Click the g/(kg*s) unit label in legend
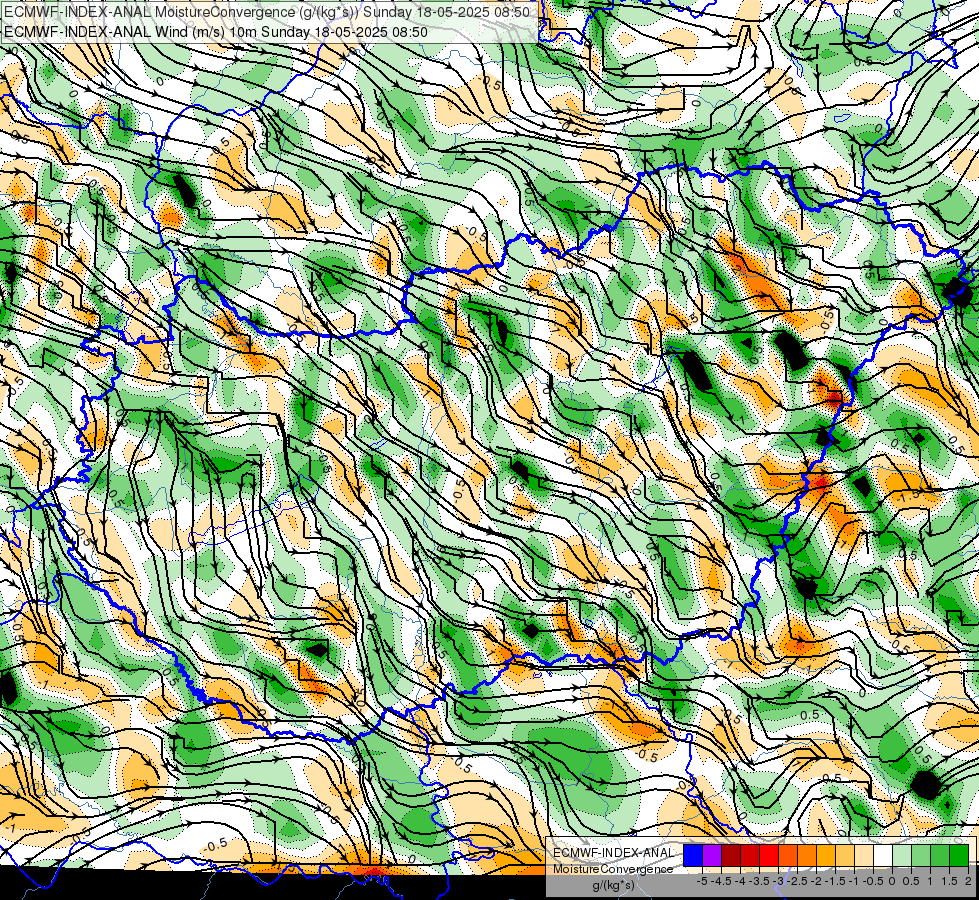 click(613, 885)
